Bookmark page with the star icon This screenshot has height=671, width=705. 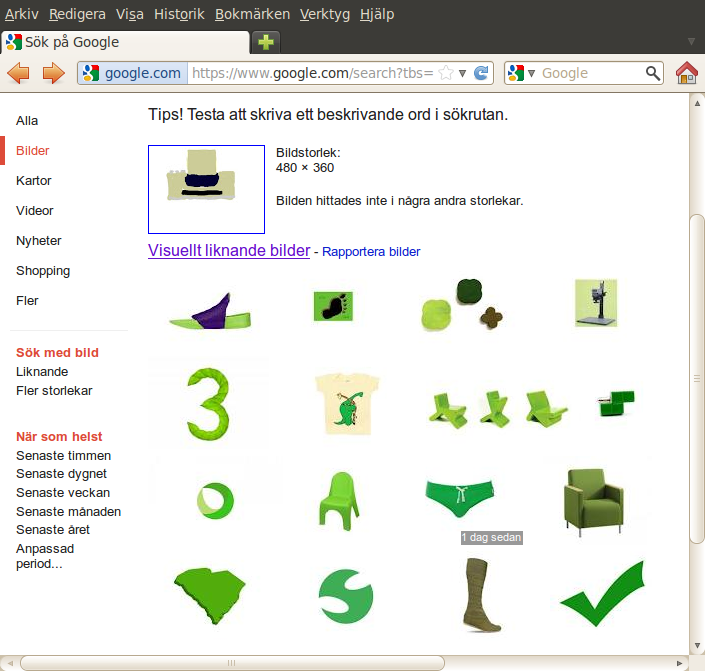pyautogui.click(x=446, y=73)
